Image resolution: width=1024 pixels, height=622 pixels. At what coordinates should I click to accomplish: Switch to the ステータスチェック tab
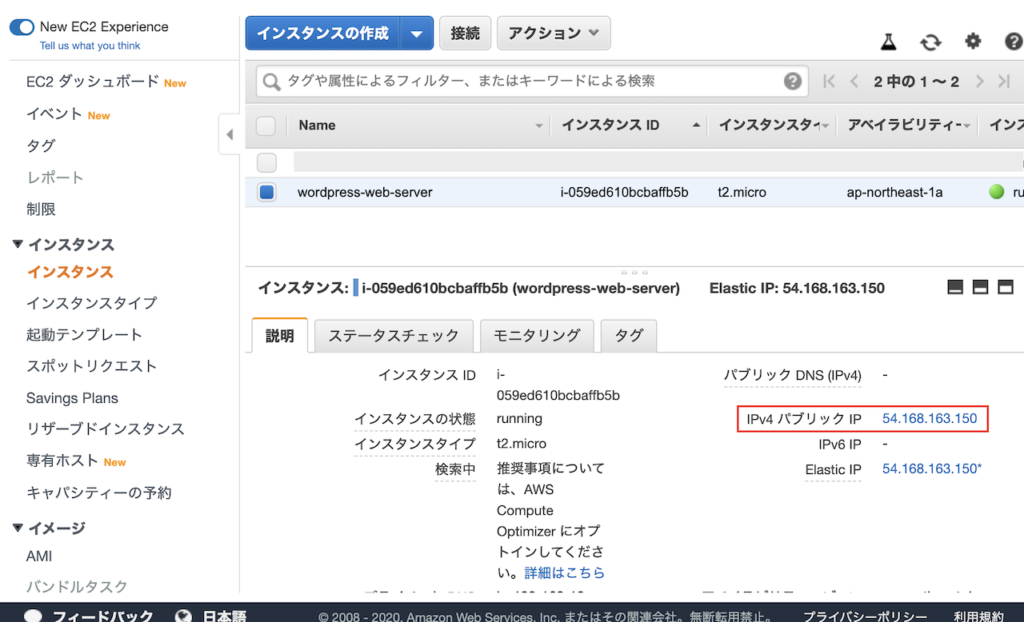coord(394,336)
